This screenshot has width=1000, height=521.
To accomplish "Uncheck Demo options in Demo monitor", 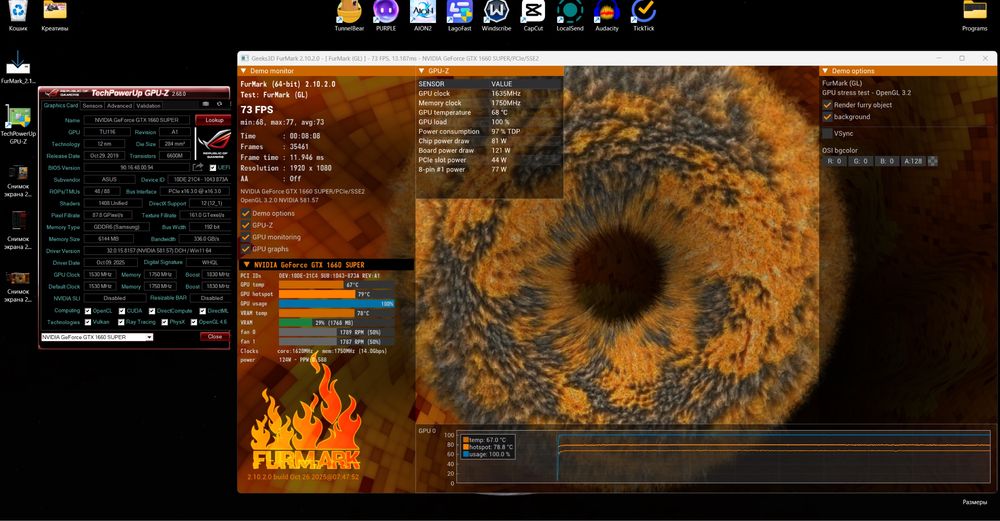I will [x=246, y=214].
